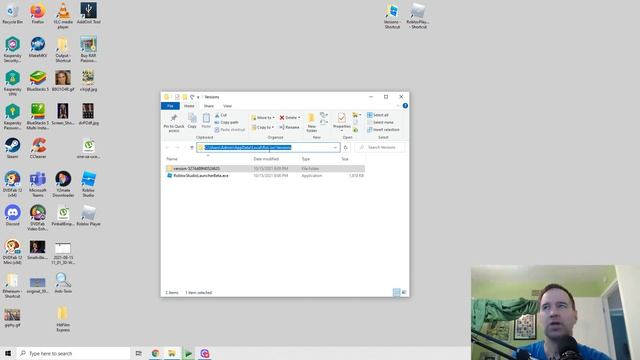
Task: Select the CCleaner desktop icon
Action: click(x=38, y=149)
